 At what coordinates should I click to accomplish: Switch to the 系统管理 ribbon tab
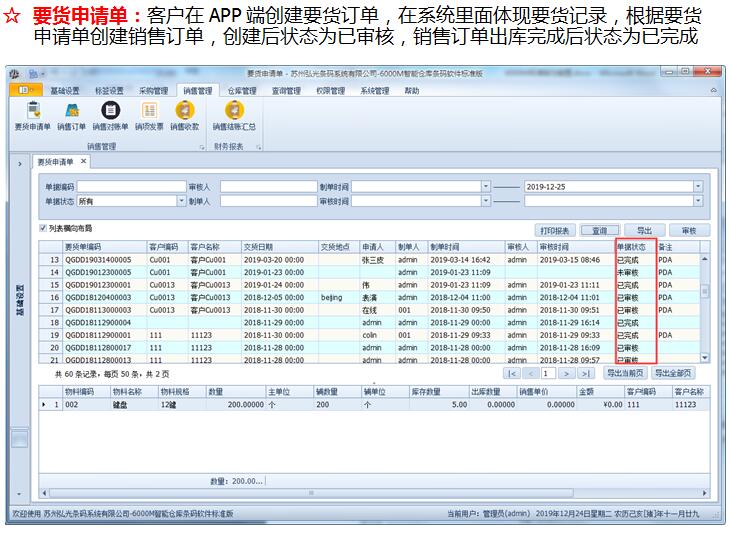click(x=375, y=91)
